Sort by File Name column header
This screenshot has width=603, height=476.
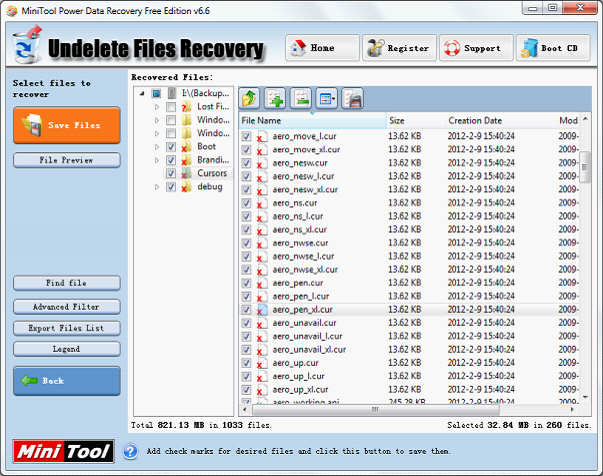(312, 121)
